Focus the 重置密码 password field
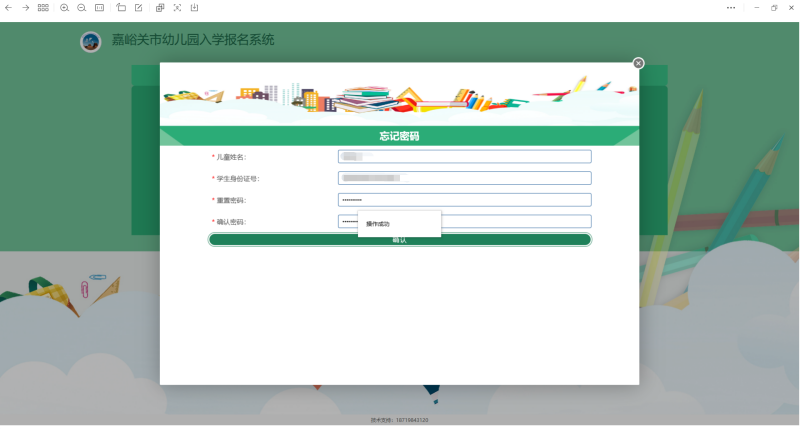This screenshot has height=429, width=800. (465, 200)
